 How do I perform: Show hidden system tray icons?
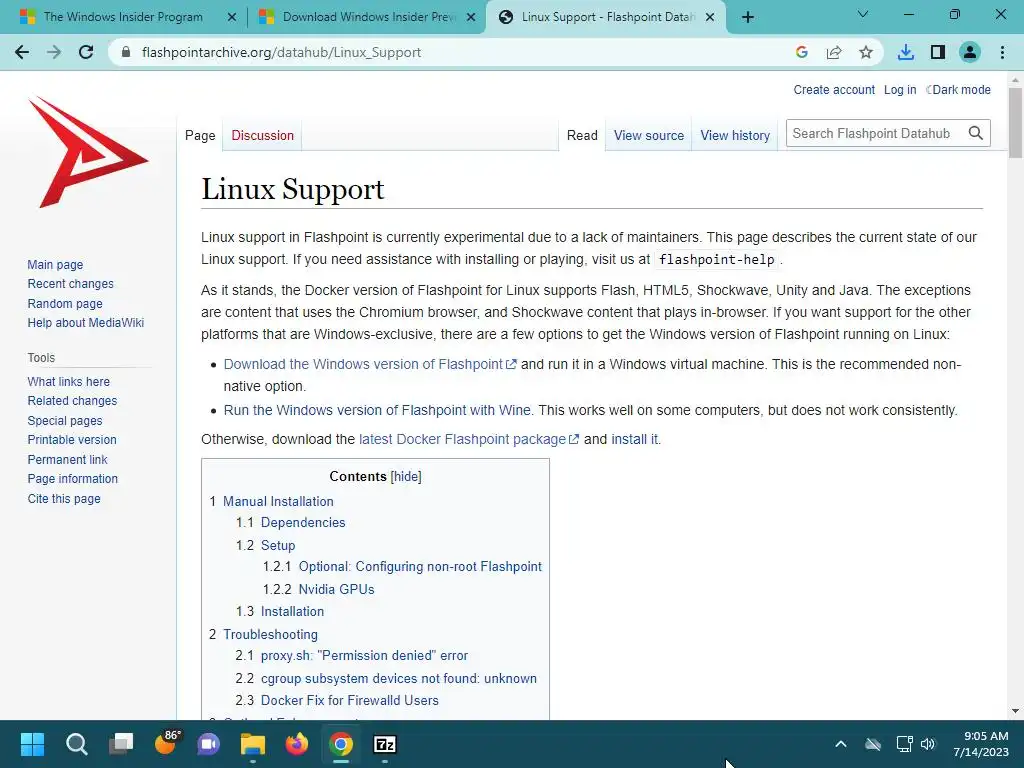click(841, 744)
